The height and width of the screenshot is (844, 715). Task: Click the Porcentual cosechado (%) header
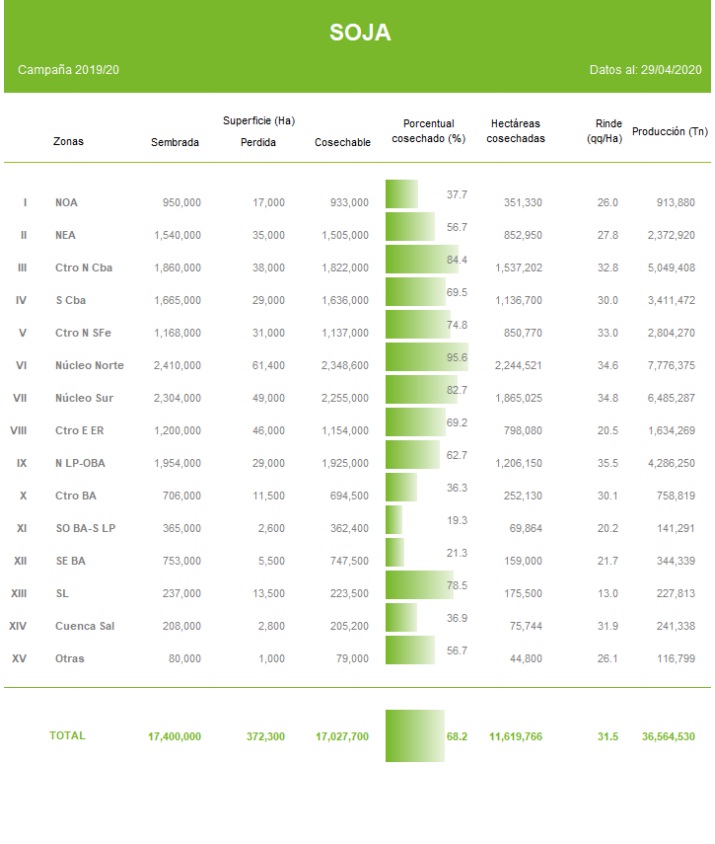429,132
